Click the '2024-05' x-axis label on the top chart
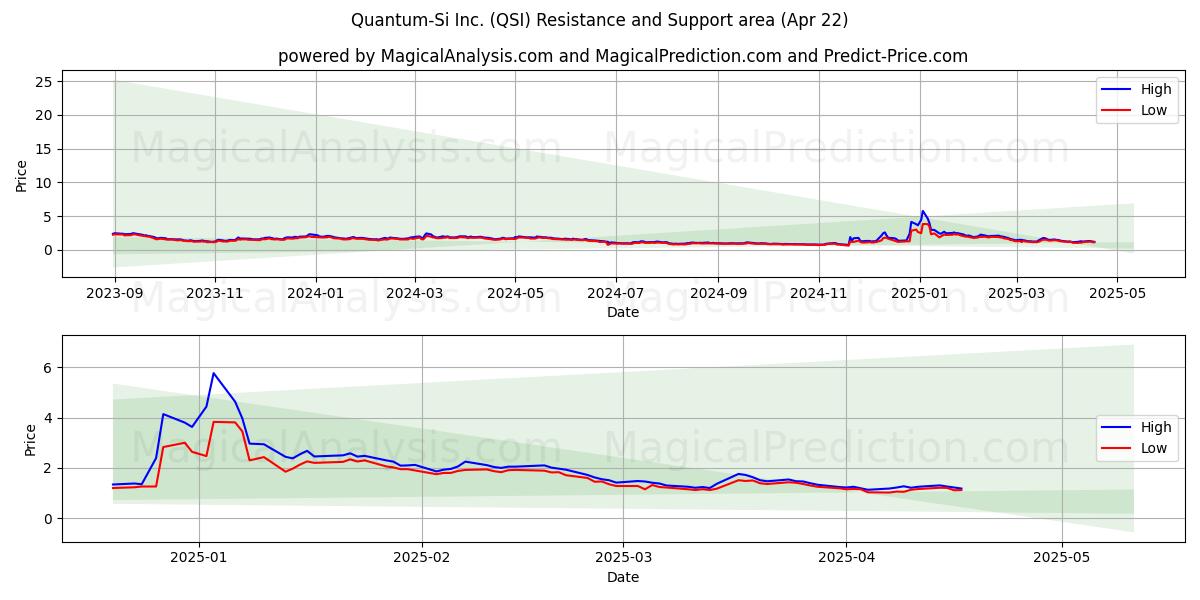Viewport: 1200px width, 600px height. click(x=515, y=294)
